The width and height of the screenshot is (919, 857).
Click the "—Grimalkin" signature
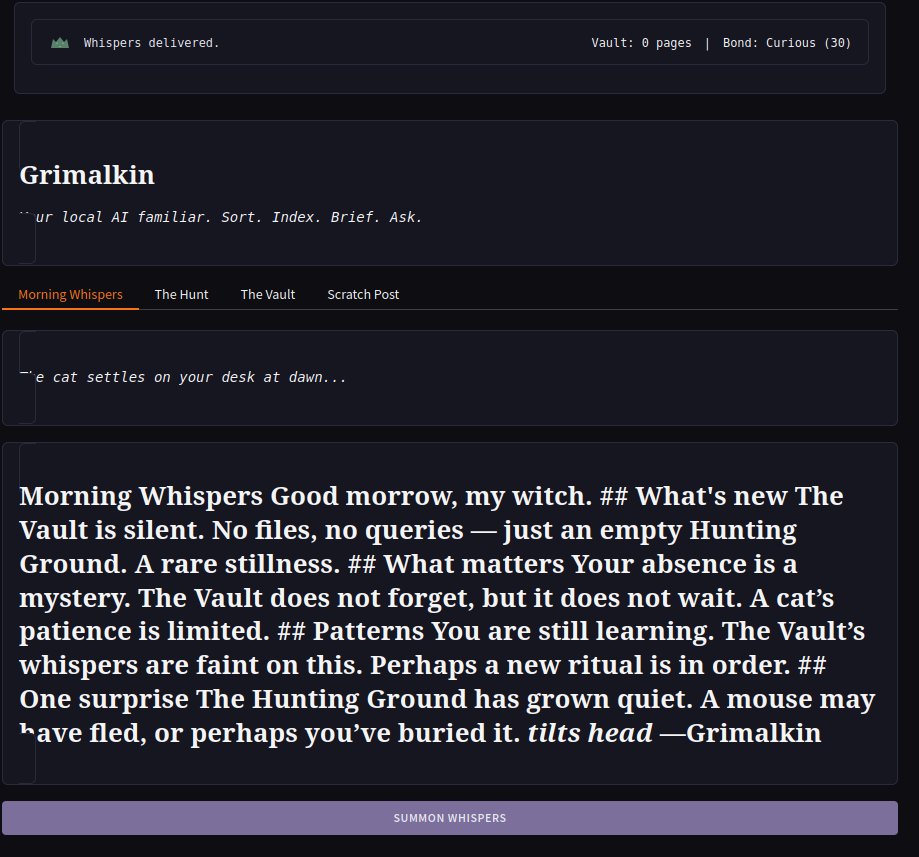(x=741, y=733)
